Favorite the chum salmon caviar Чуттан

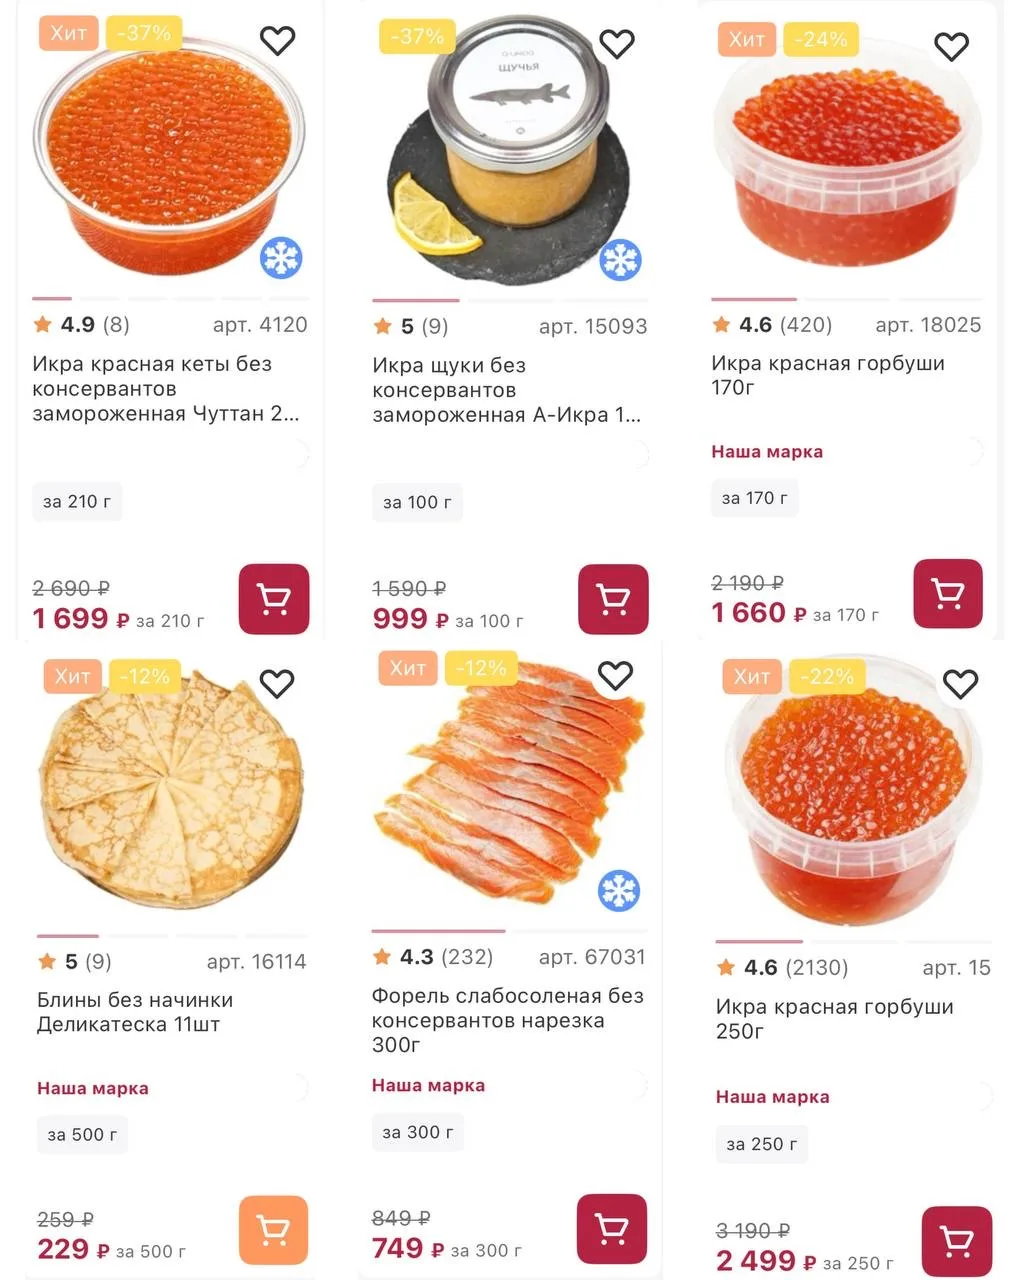point(277,41)
